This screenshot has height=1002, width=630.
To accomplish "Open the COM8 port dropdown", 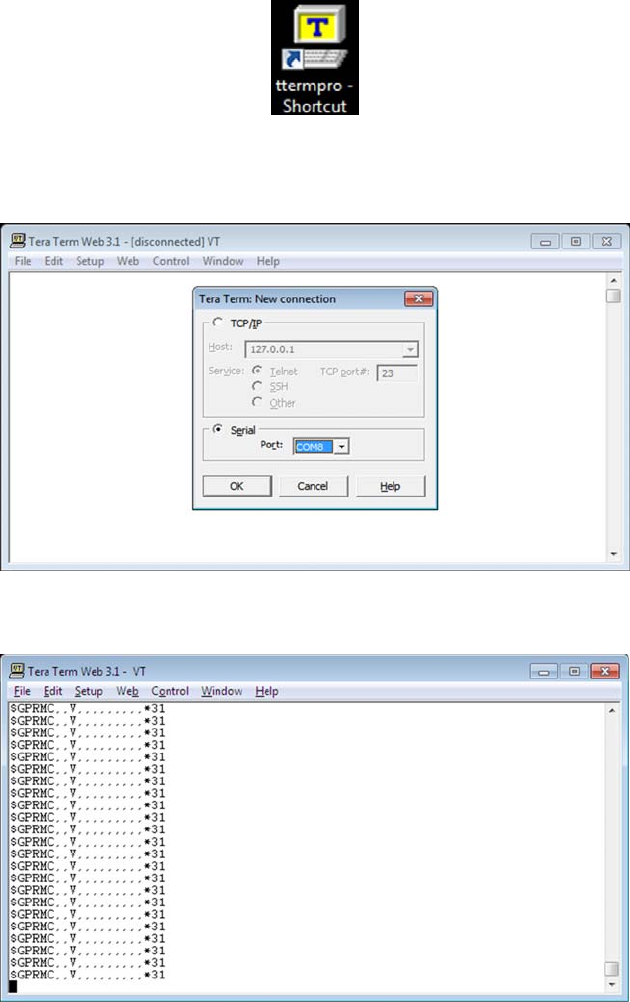I will [x=341, y=447].
